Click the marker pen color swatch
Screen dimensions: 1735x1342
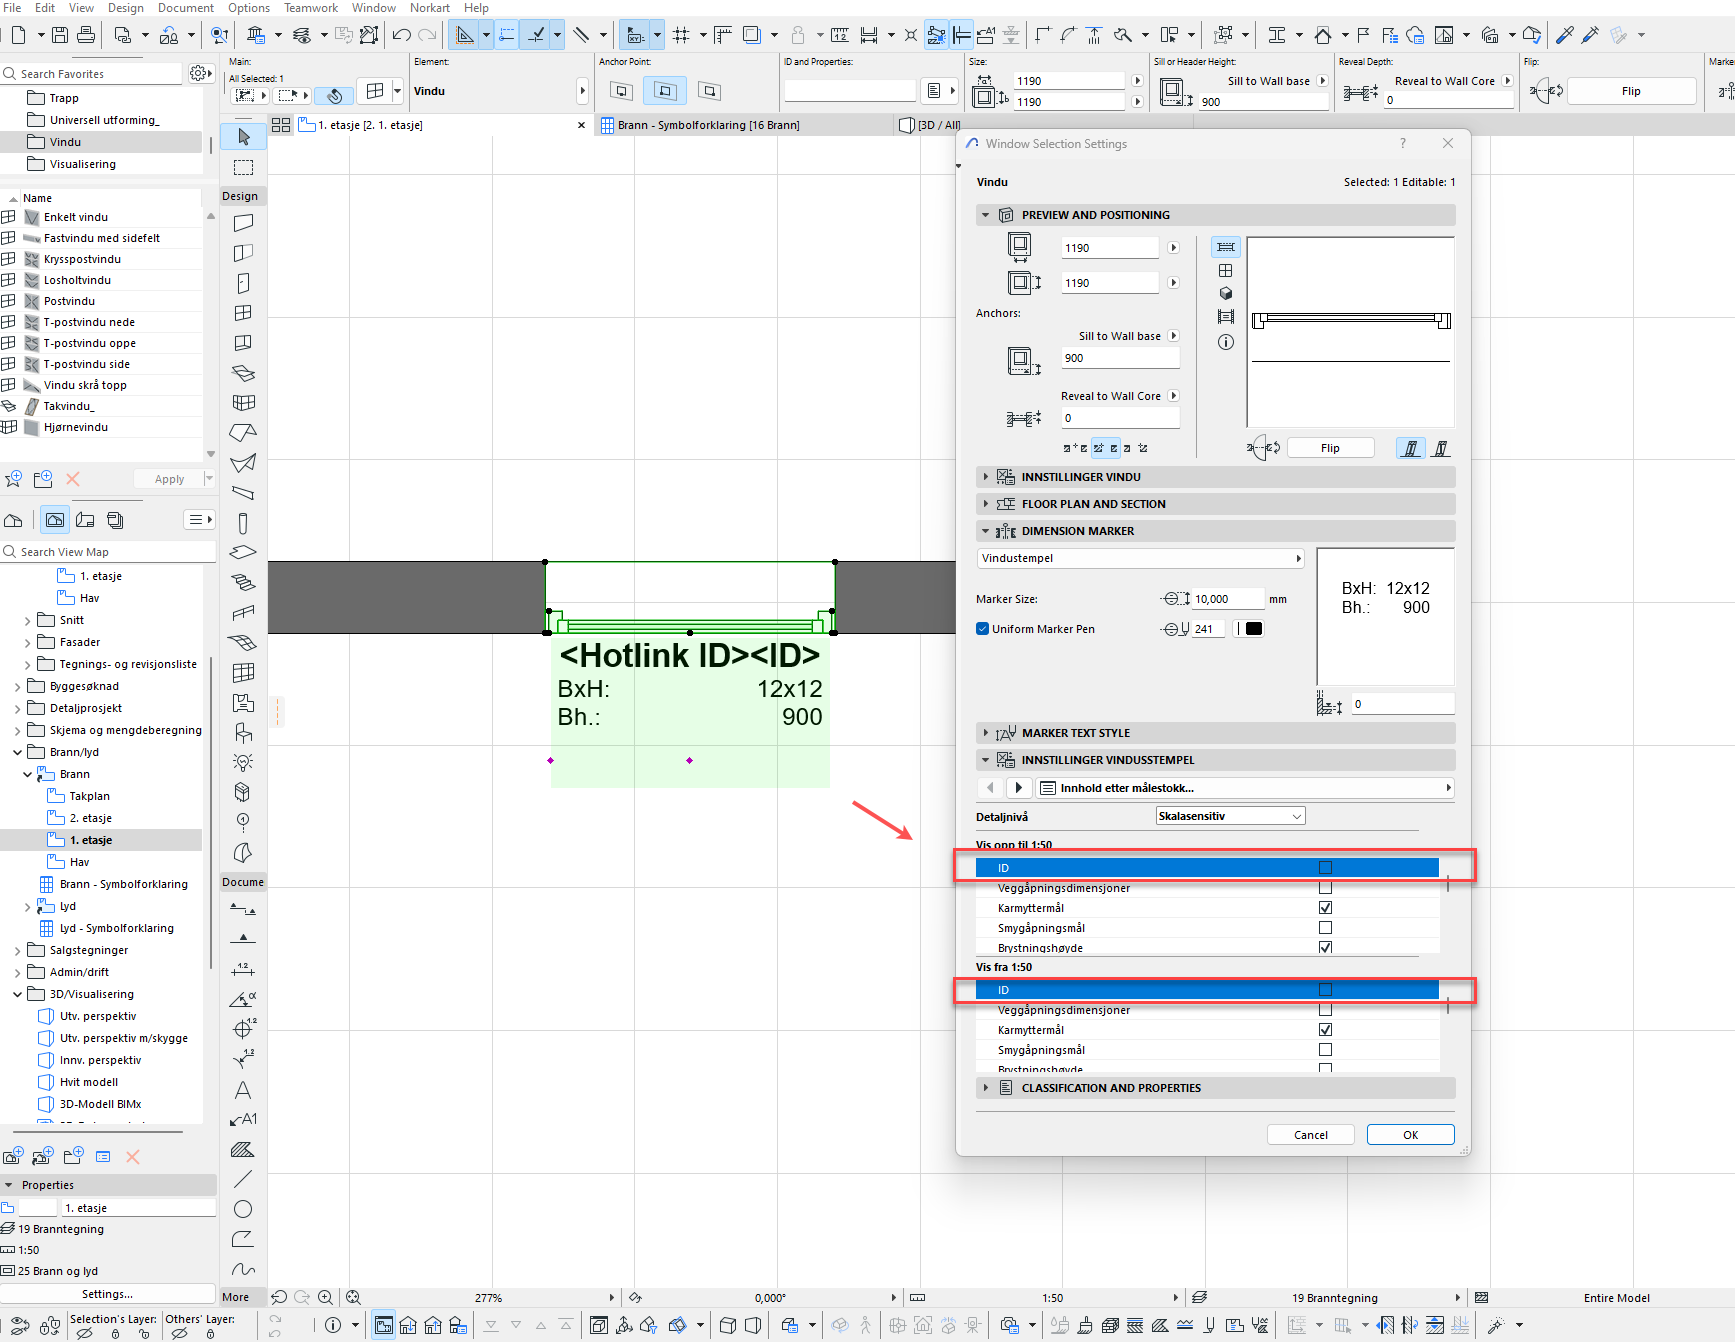pyautogui.click(x=1253, y=629)
